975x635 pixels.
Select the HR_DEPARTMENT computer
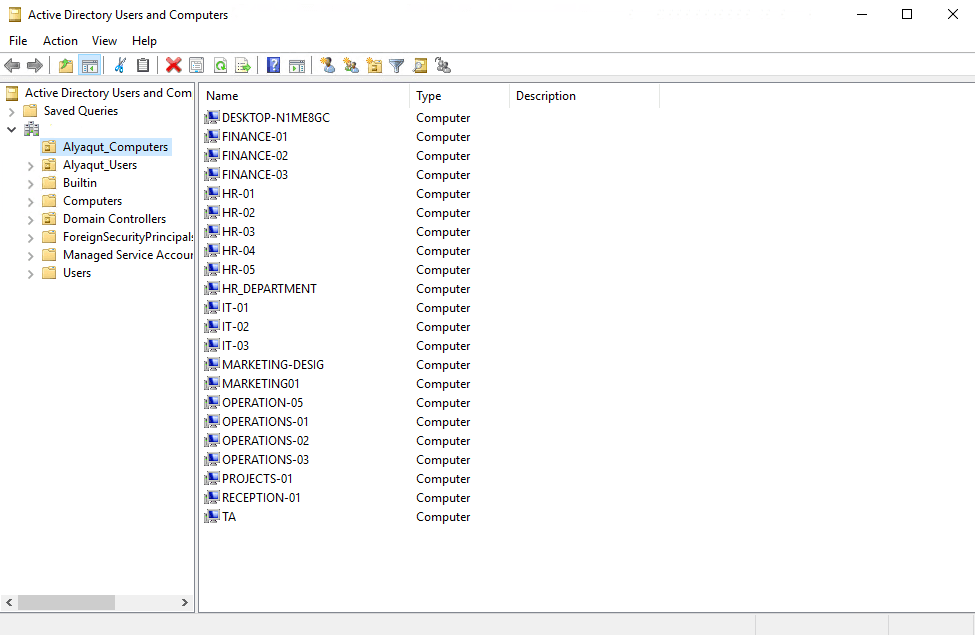click(269, 289)
